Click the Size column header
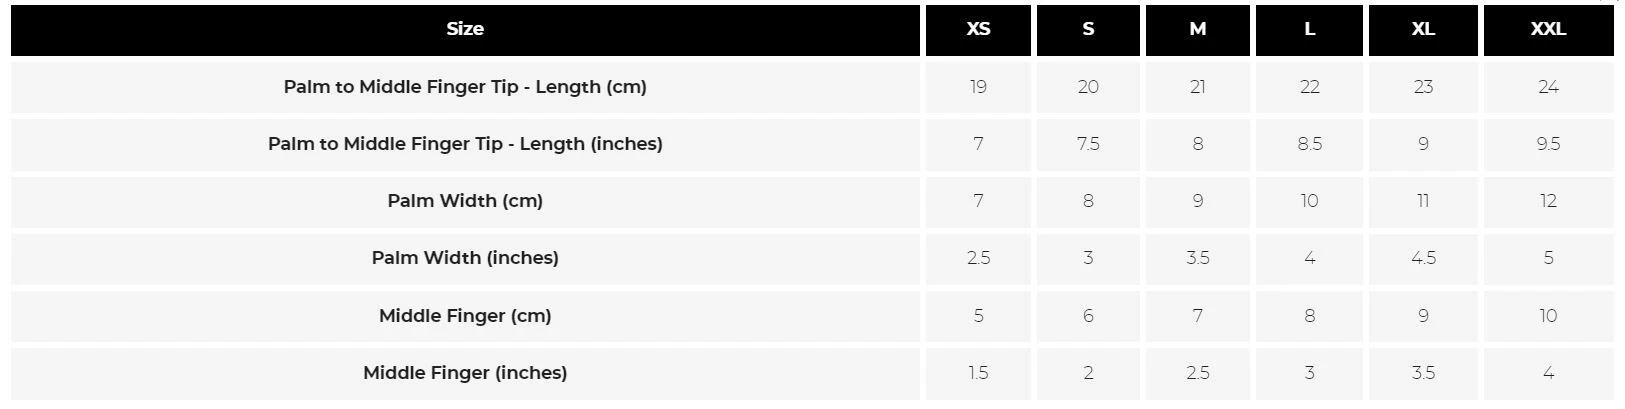 point(465,29)
